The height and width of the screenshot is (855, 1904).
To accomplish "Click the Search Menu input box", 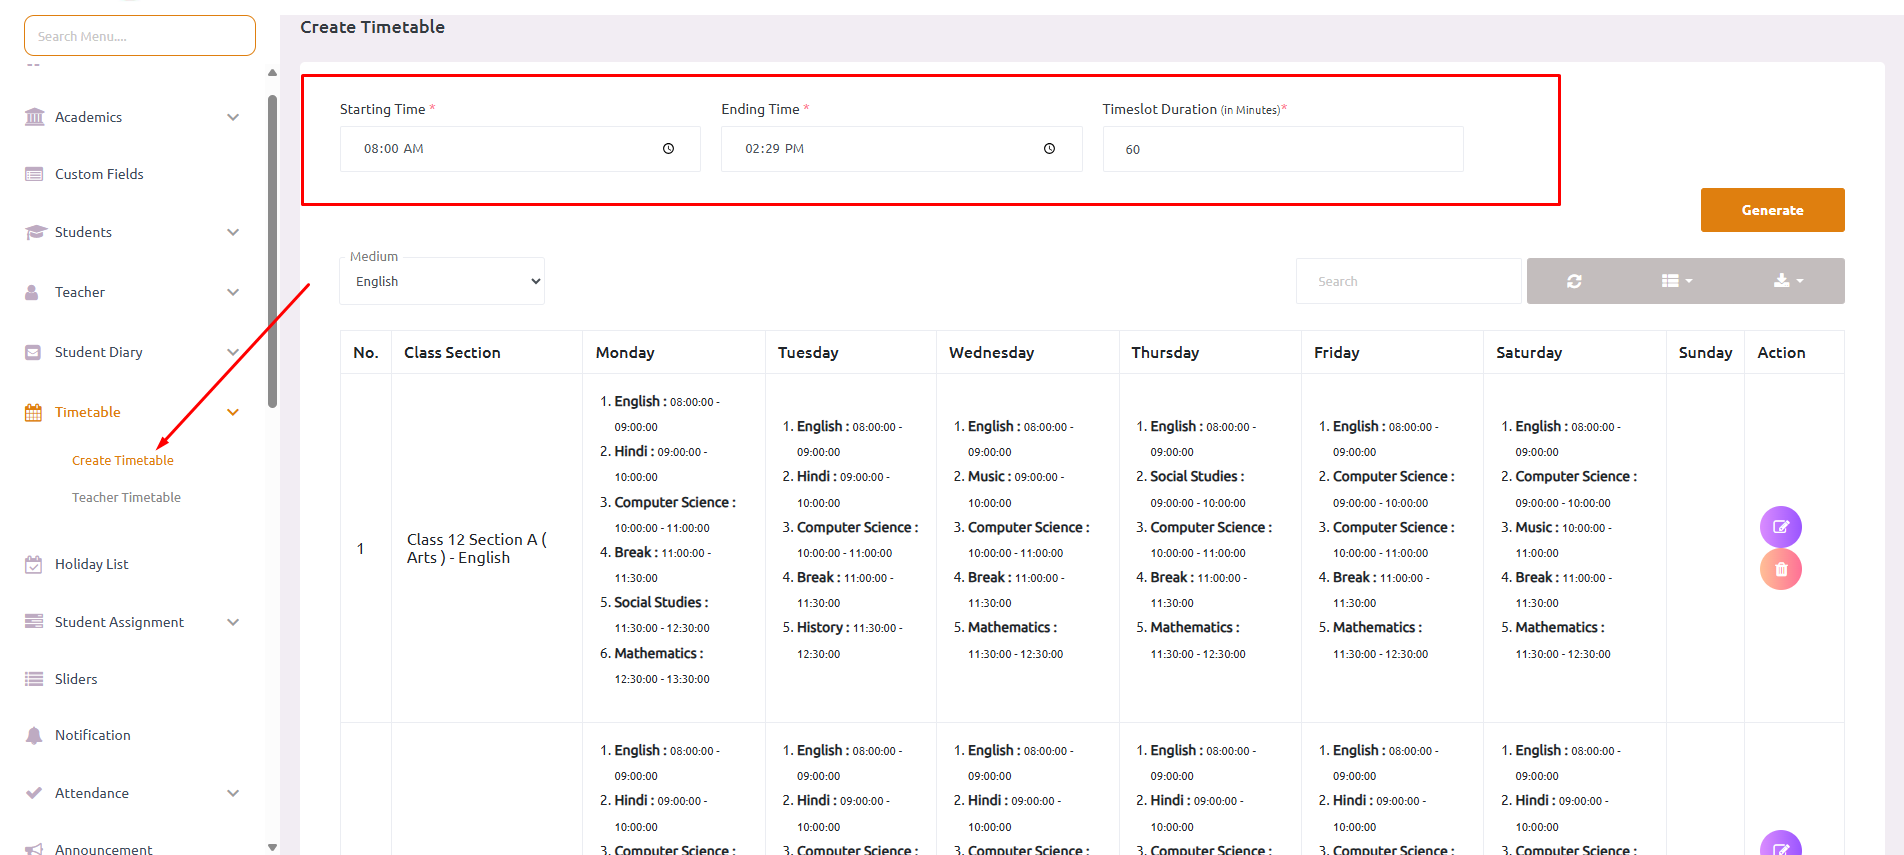I will click(x=140, y=36).
